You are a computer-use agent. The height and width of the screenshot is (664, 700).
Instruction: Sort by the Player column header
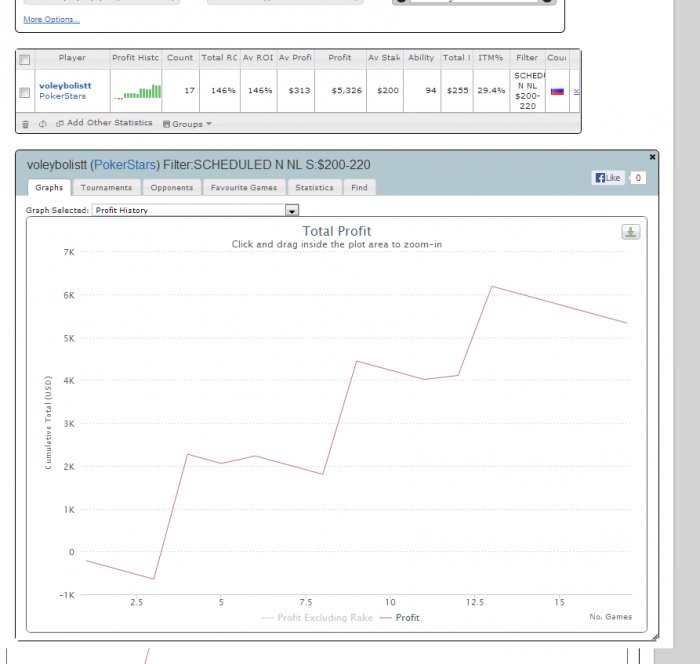pos(72,58)
